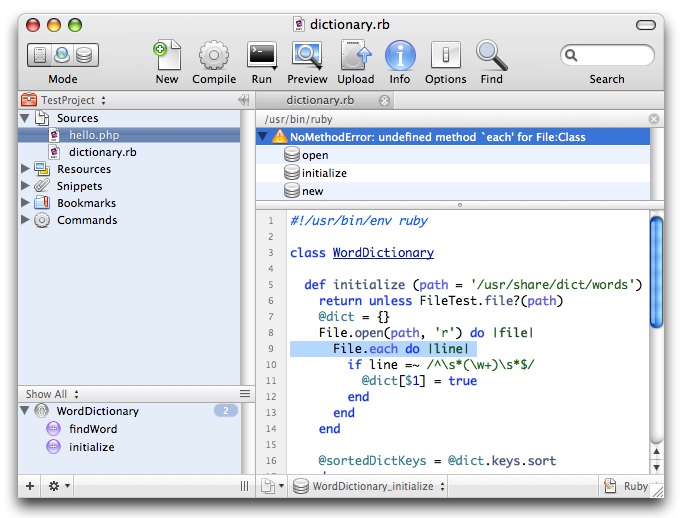681x518 pixels.
Task: Collapse the NoMethodError disclosure triangle
Action: coord(263,137)
